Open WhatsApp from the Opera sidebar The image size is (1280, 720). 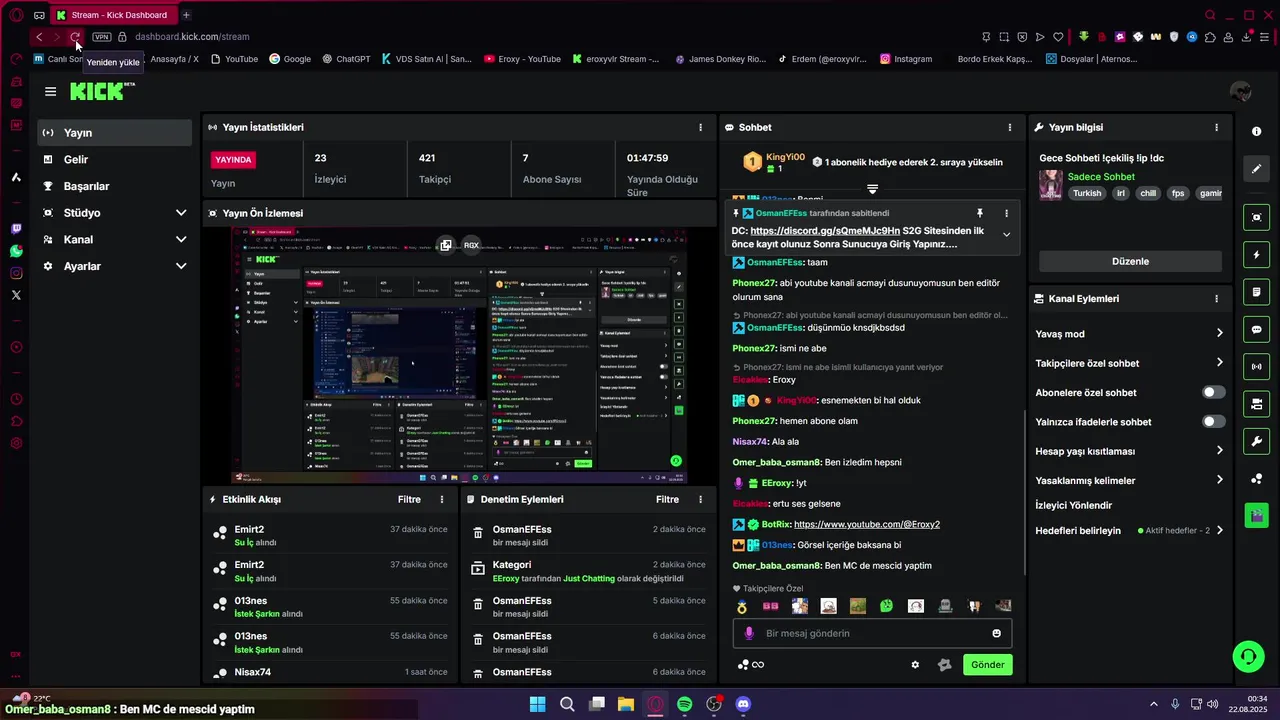coord(16,251)
